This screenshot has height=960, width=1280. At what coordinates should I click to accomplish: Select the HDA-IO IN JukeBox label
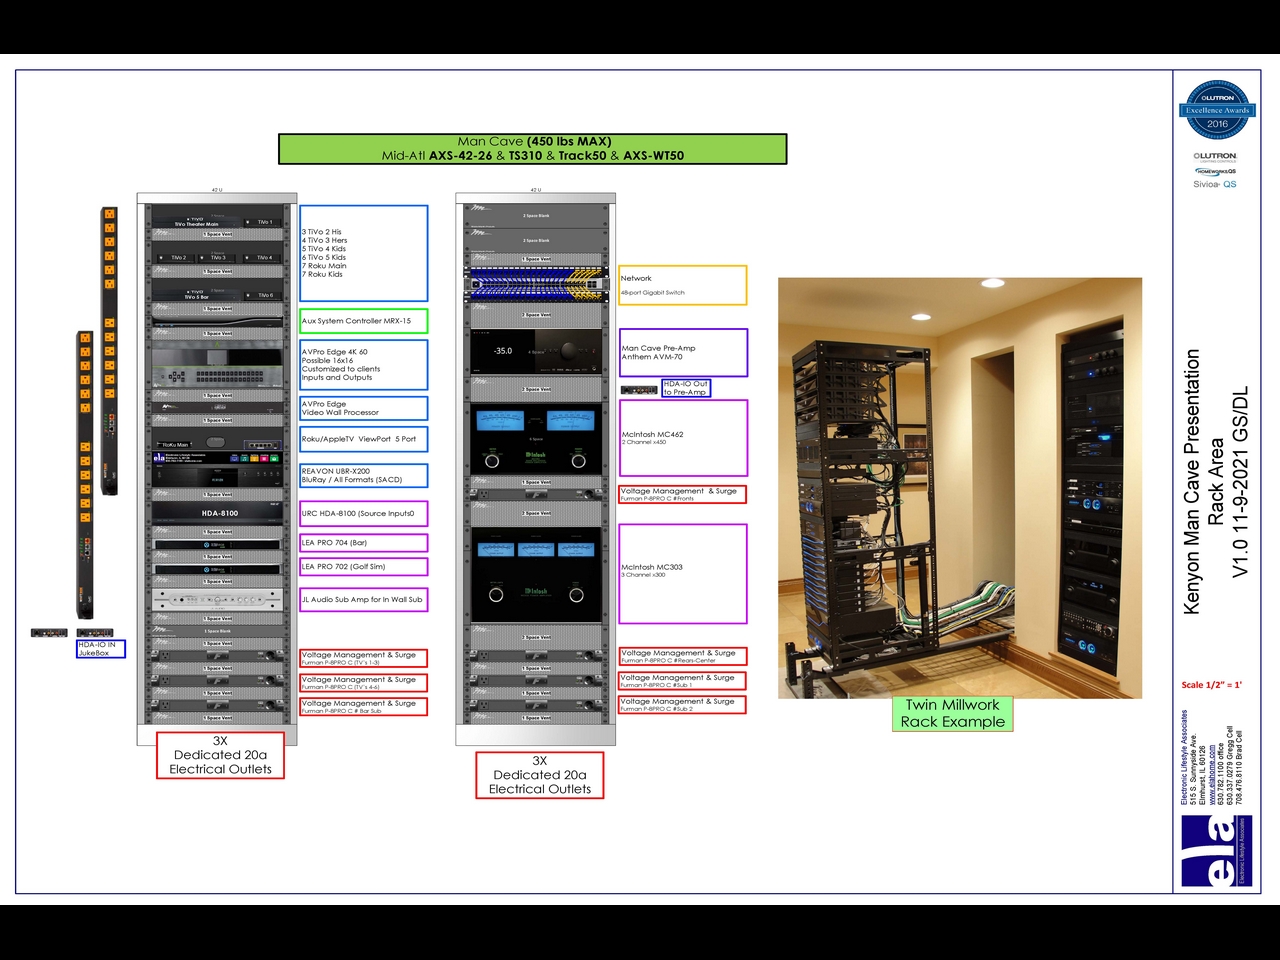(x=101, y=648)
